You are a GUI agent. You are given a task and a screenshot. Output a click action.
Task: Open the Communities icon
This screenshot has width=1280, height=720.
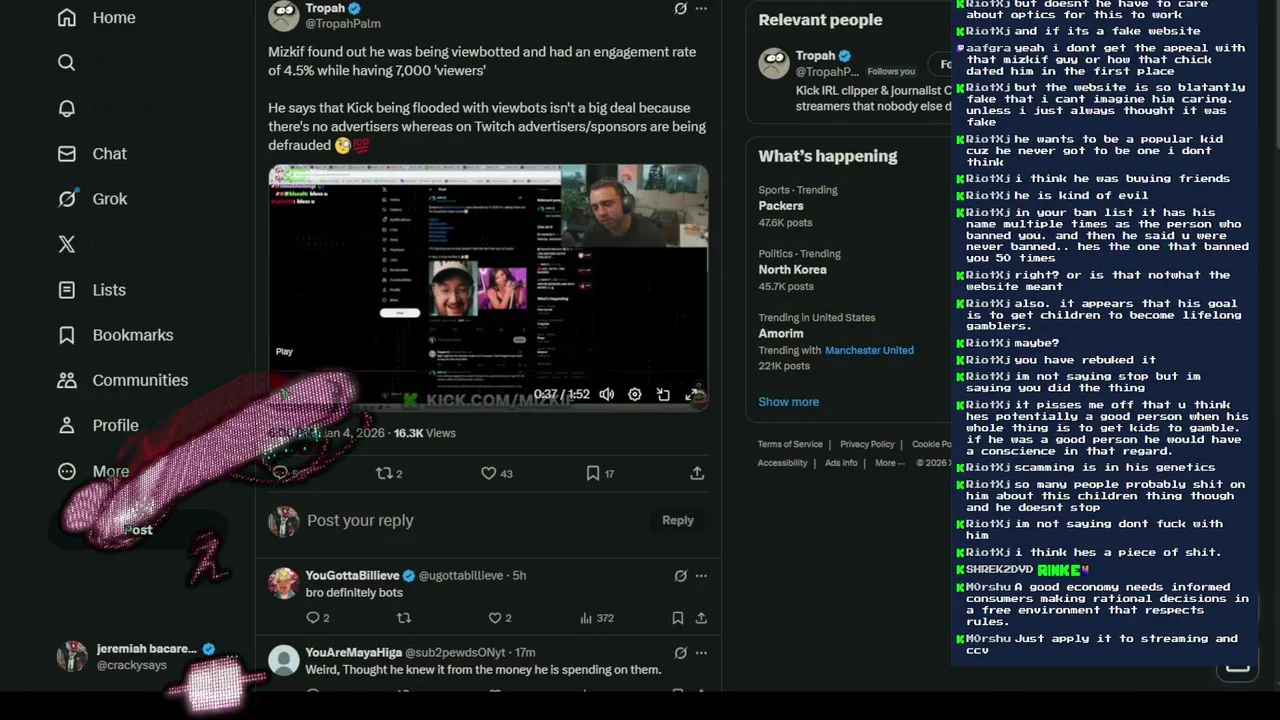point(67,380)
